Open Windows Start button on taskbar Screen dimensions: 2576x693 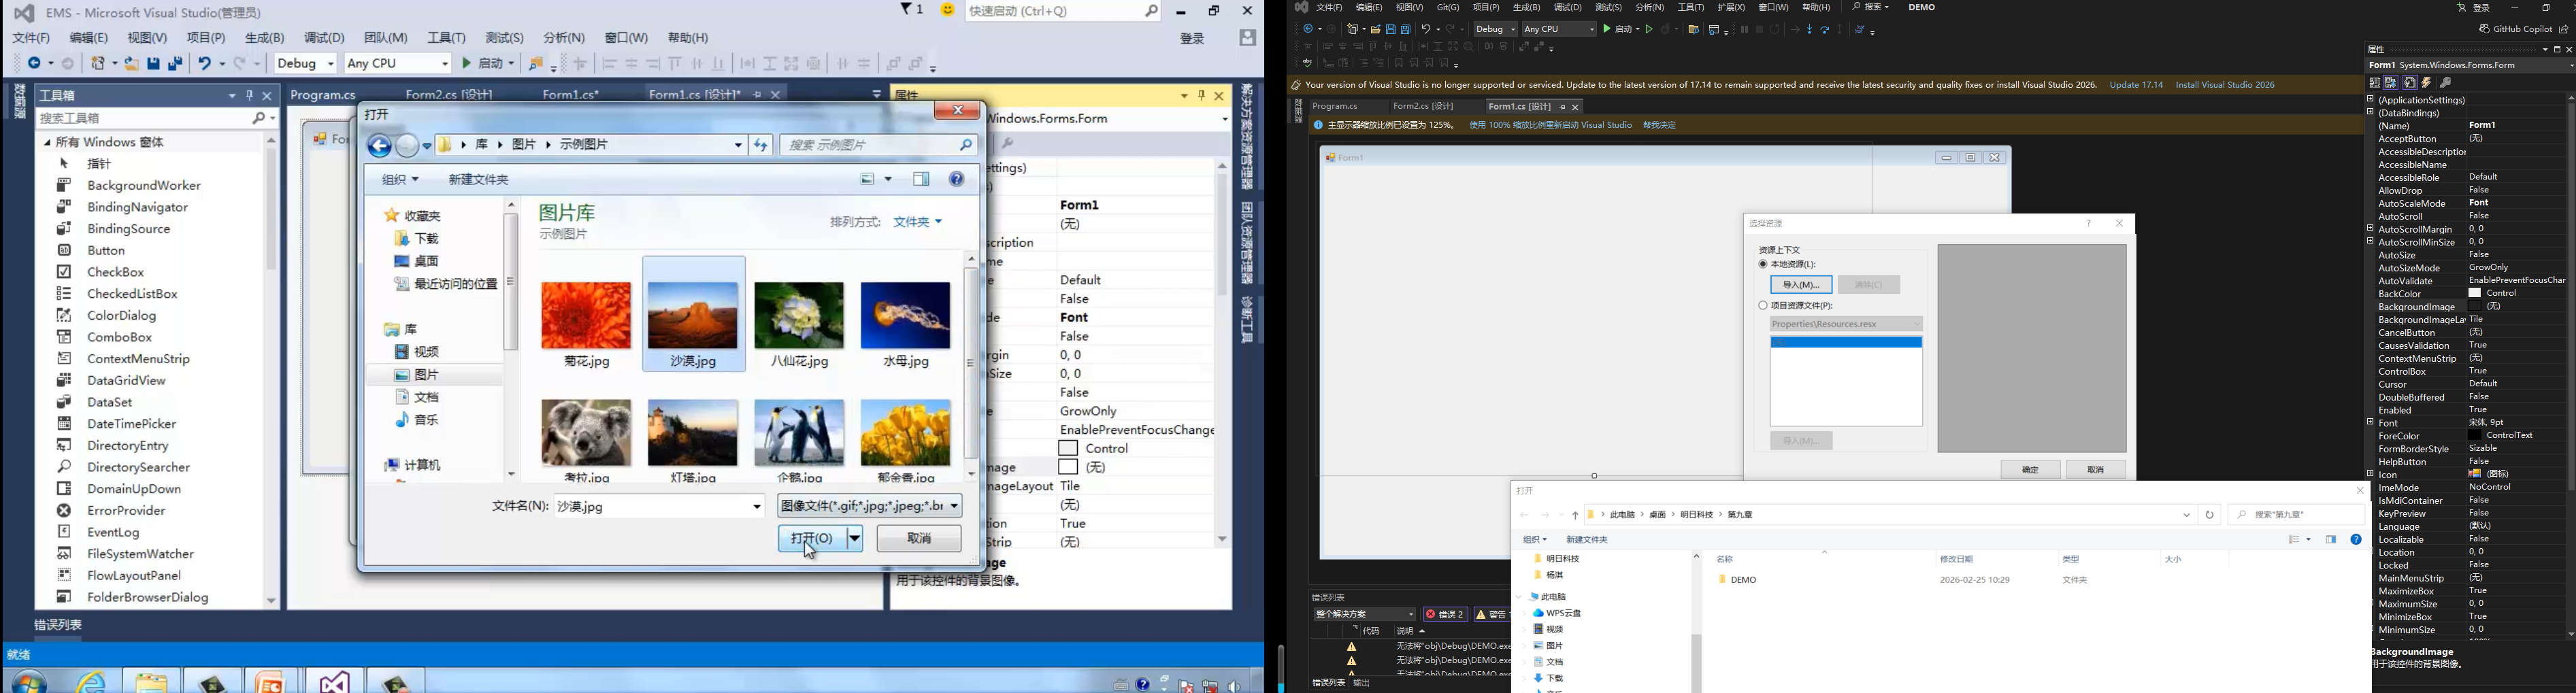[28, 682]
